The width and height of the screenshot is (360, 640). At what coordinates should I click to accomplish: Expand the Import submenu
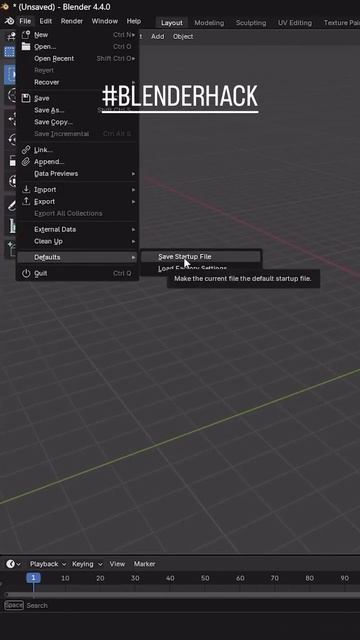[78, 189]
